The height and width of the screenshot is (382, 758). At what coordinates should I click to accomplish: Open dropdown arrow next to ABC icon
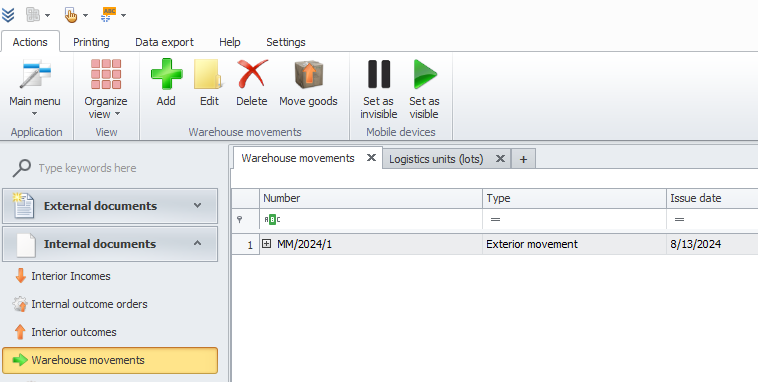[x=123, y=15]
